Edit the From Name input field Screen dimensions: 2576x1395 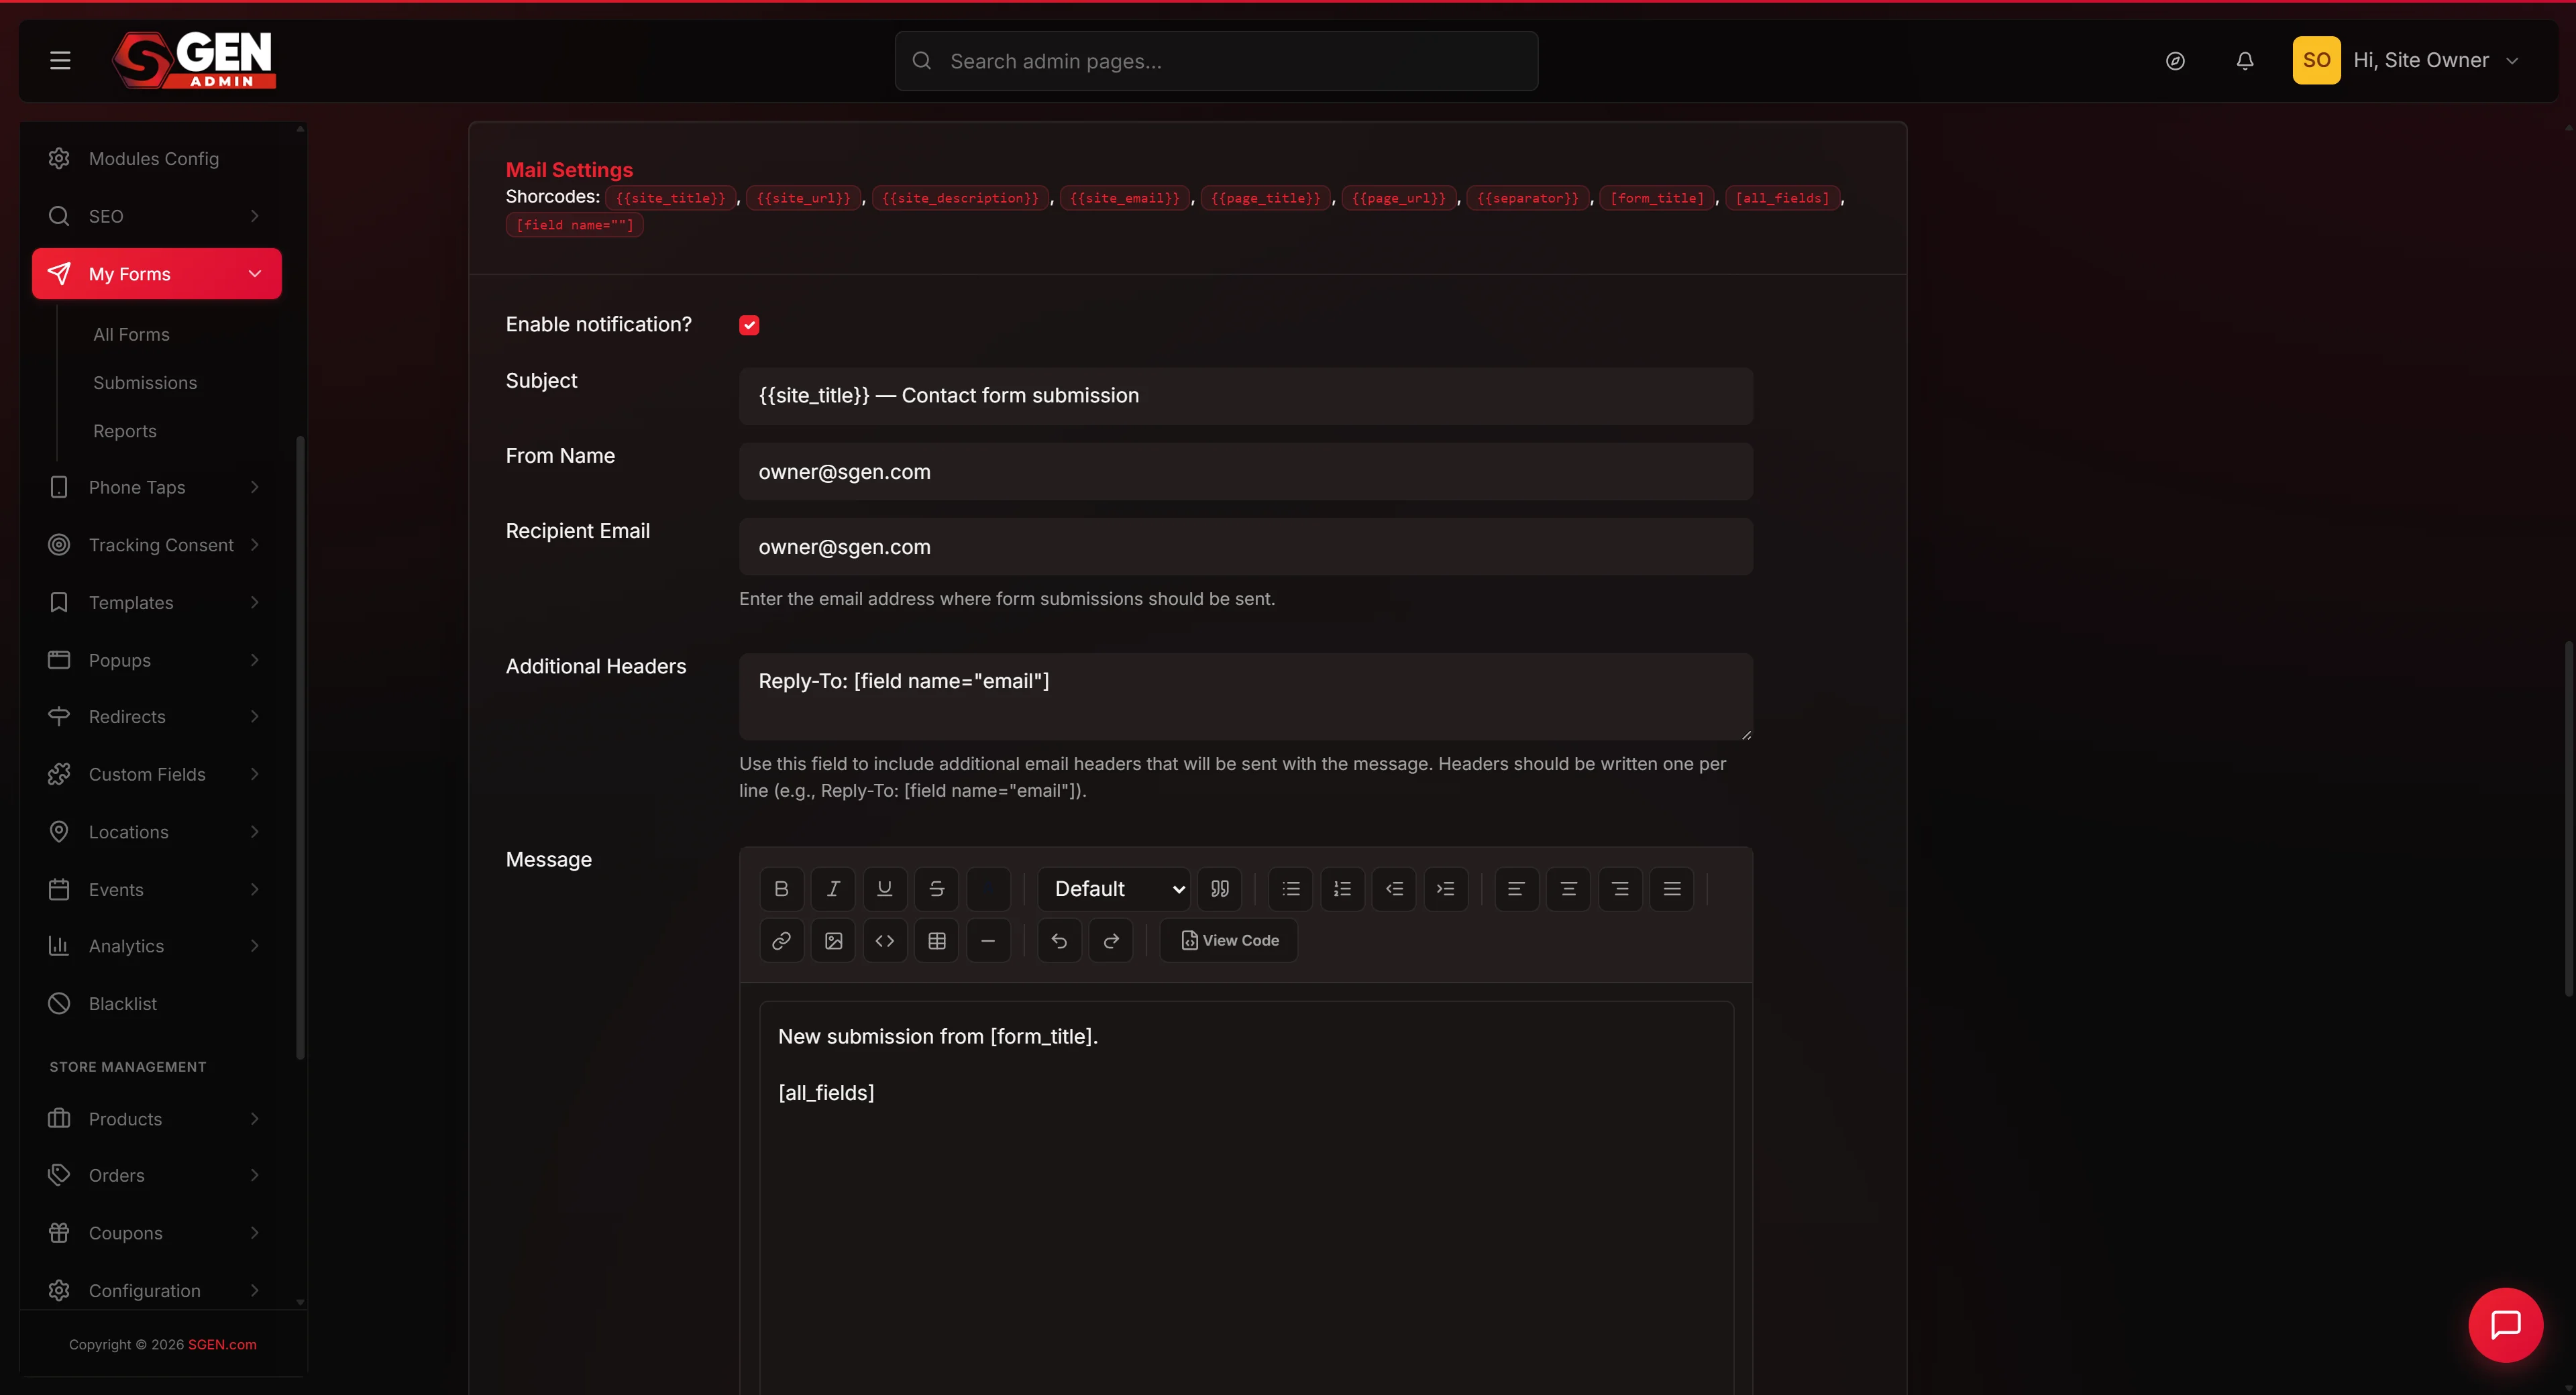(x=1246, y=472)
